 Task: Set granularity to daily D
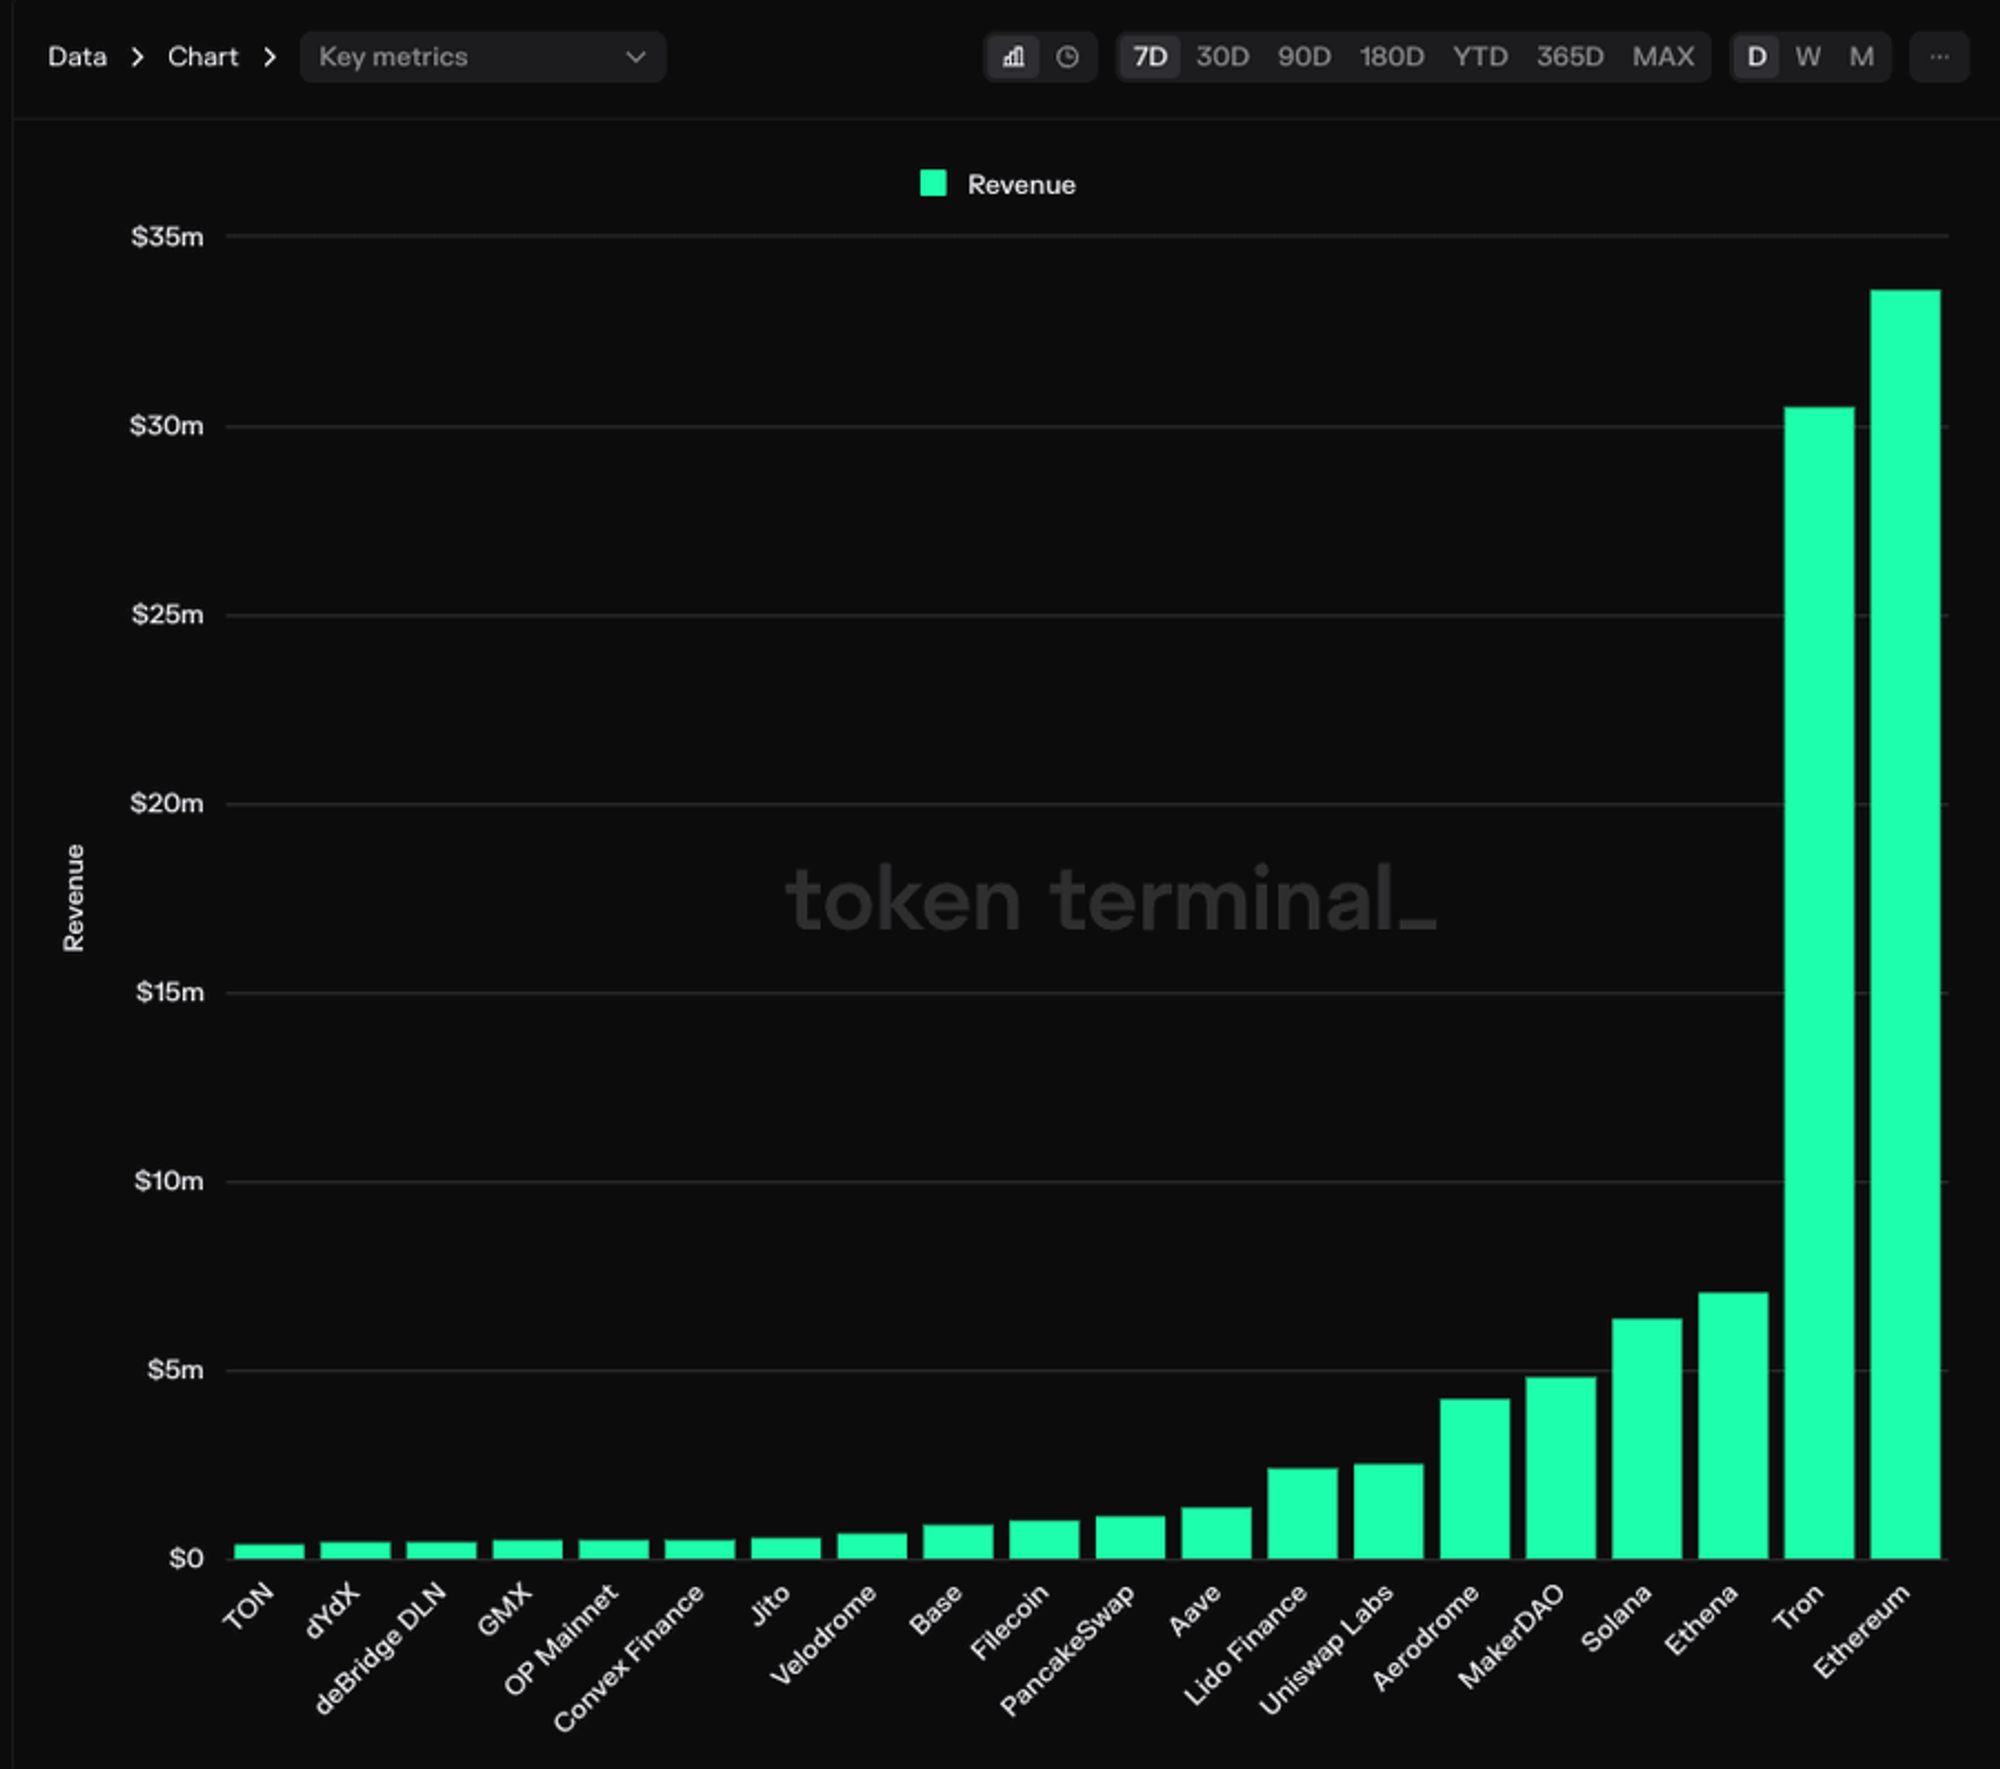tap(1756, 57)
